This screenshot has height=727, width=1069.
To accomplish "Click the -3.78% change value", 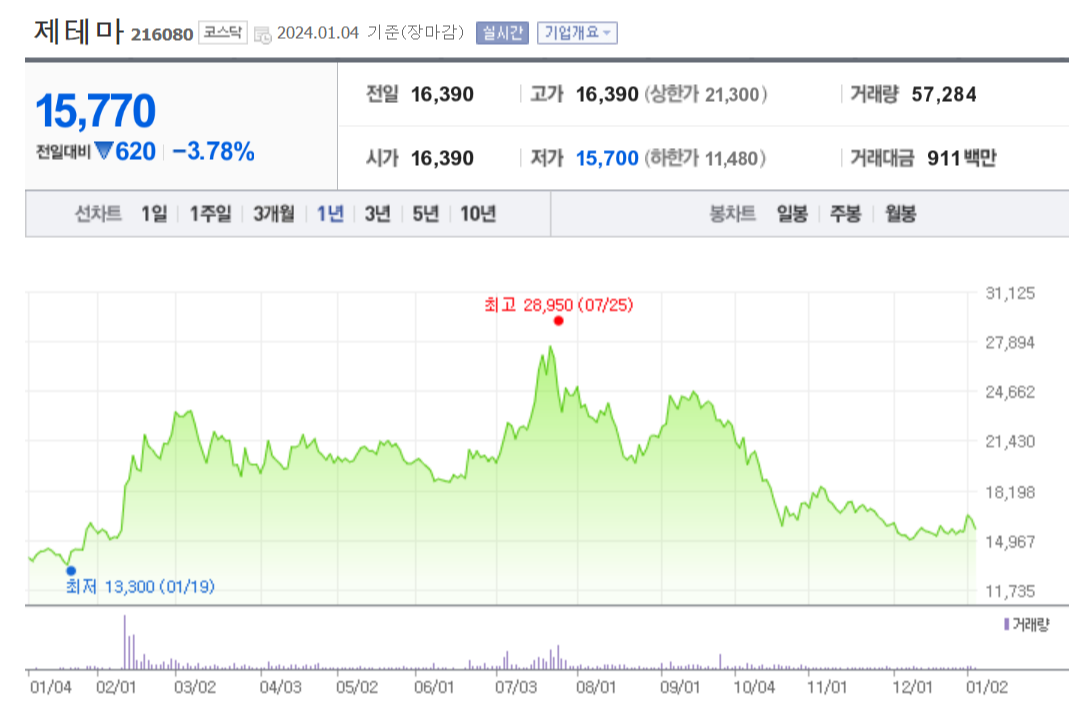I will (213, 151).
